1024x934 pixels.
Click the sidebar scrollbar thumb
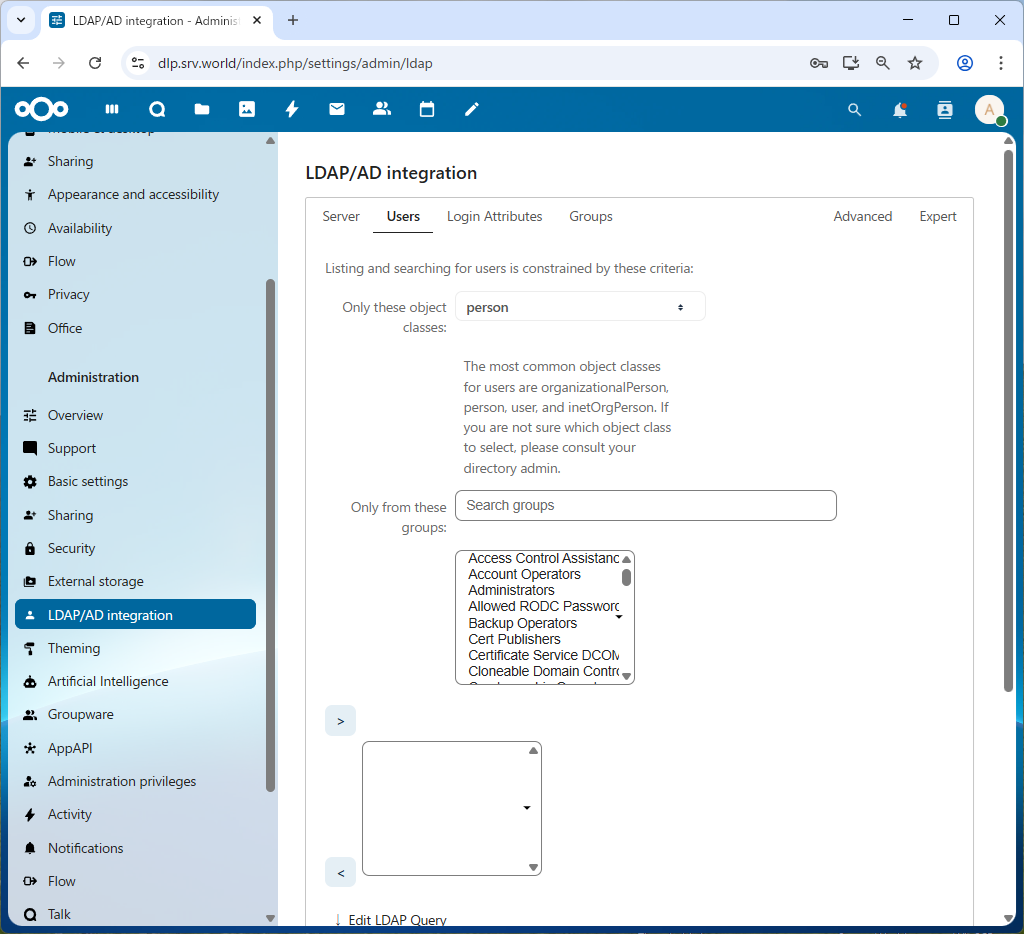pos(270,536)
